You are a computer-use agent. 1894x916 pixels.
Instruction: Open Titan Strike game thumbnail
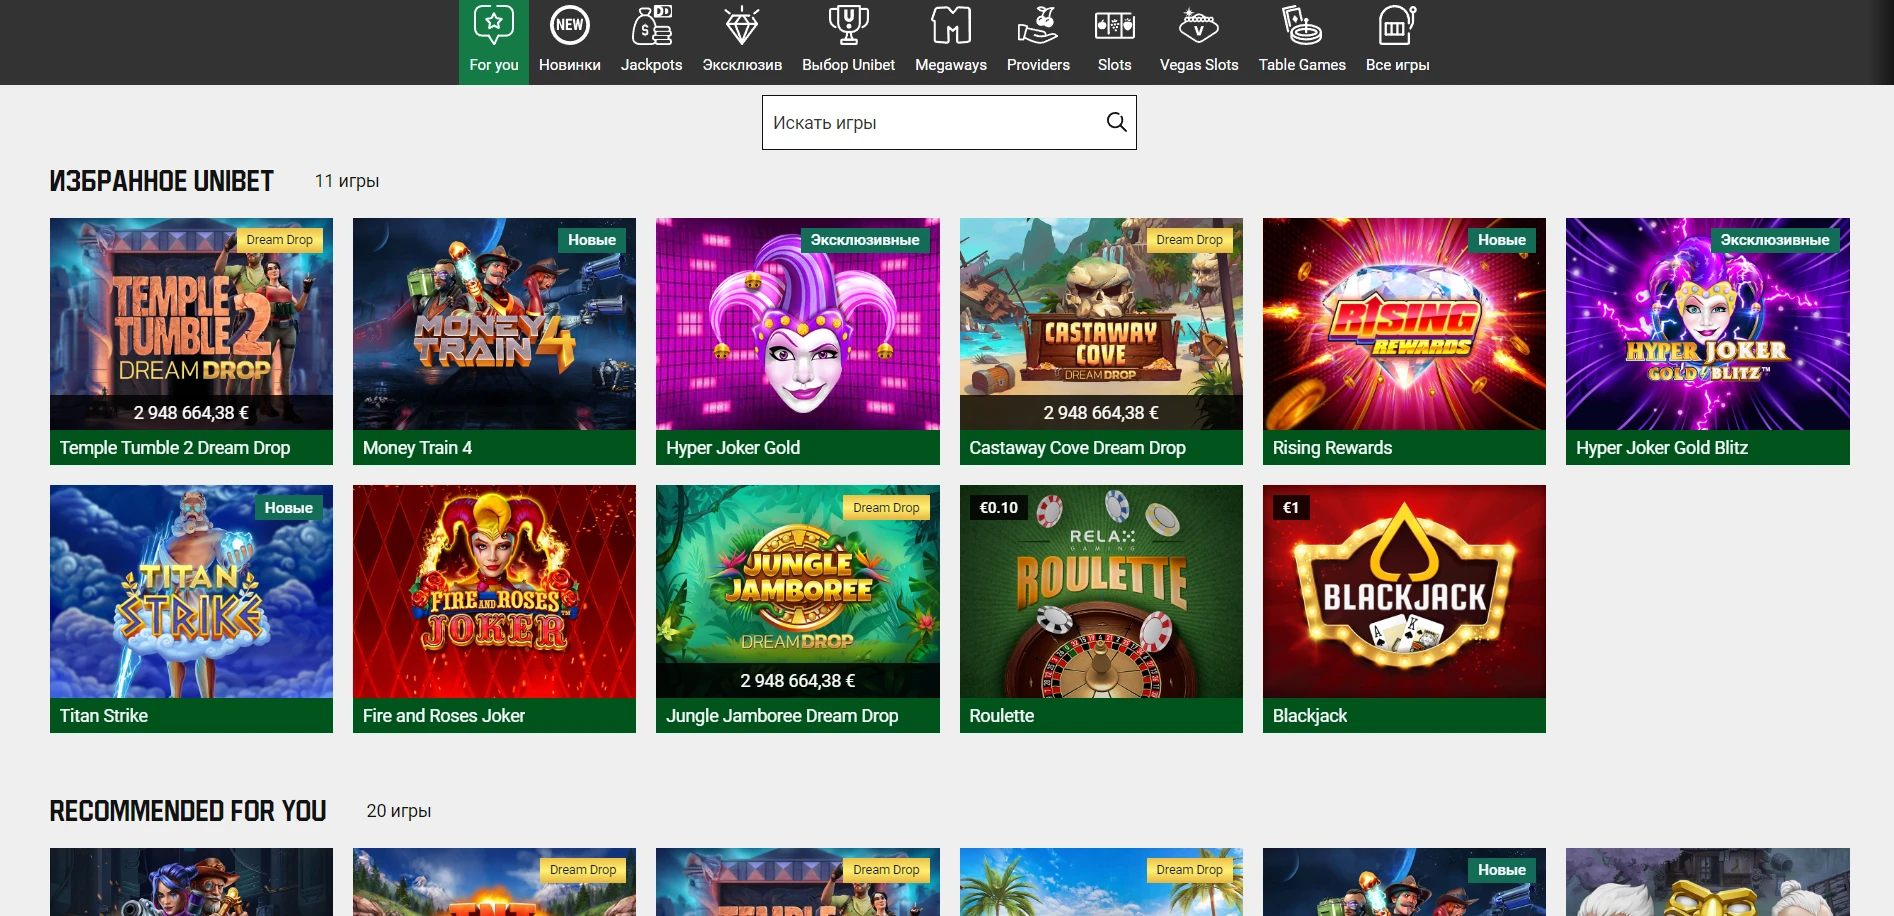point(191,592)
